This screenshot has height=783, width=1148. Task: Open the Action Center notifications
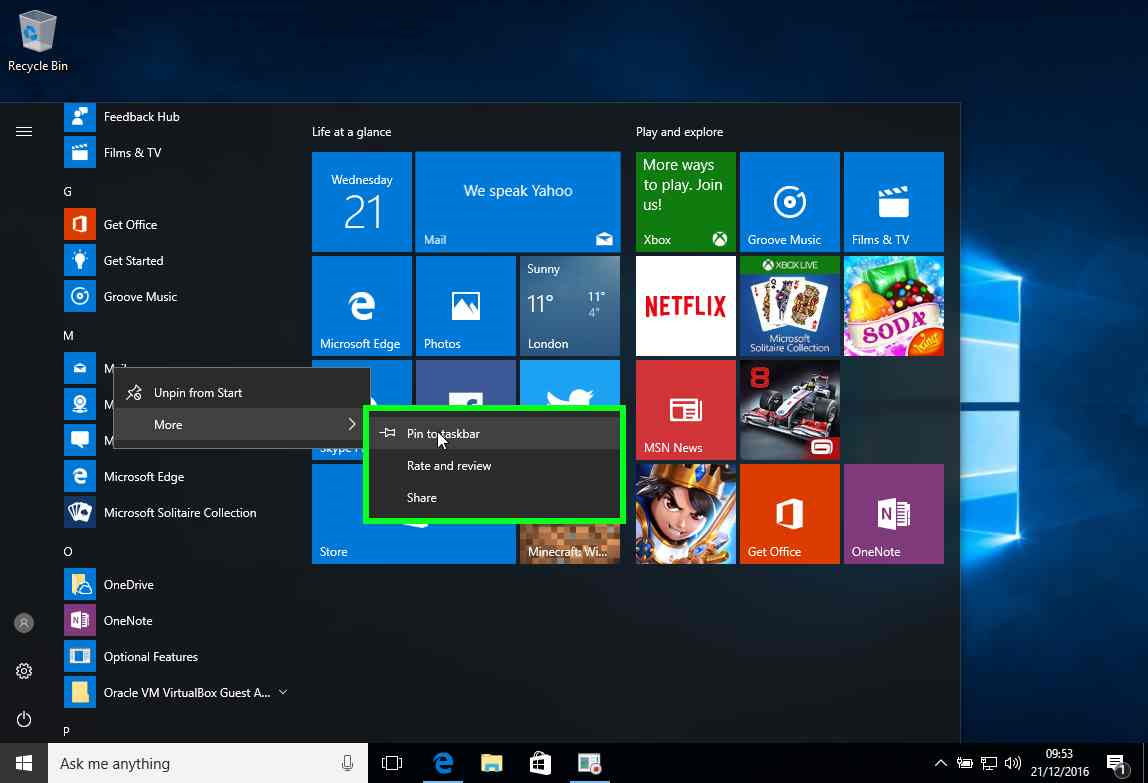[x=1116, y=764]
